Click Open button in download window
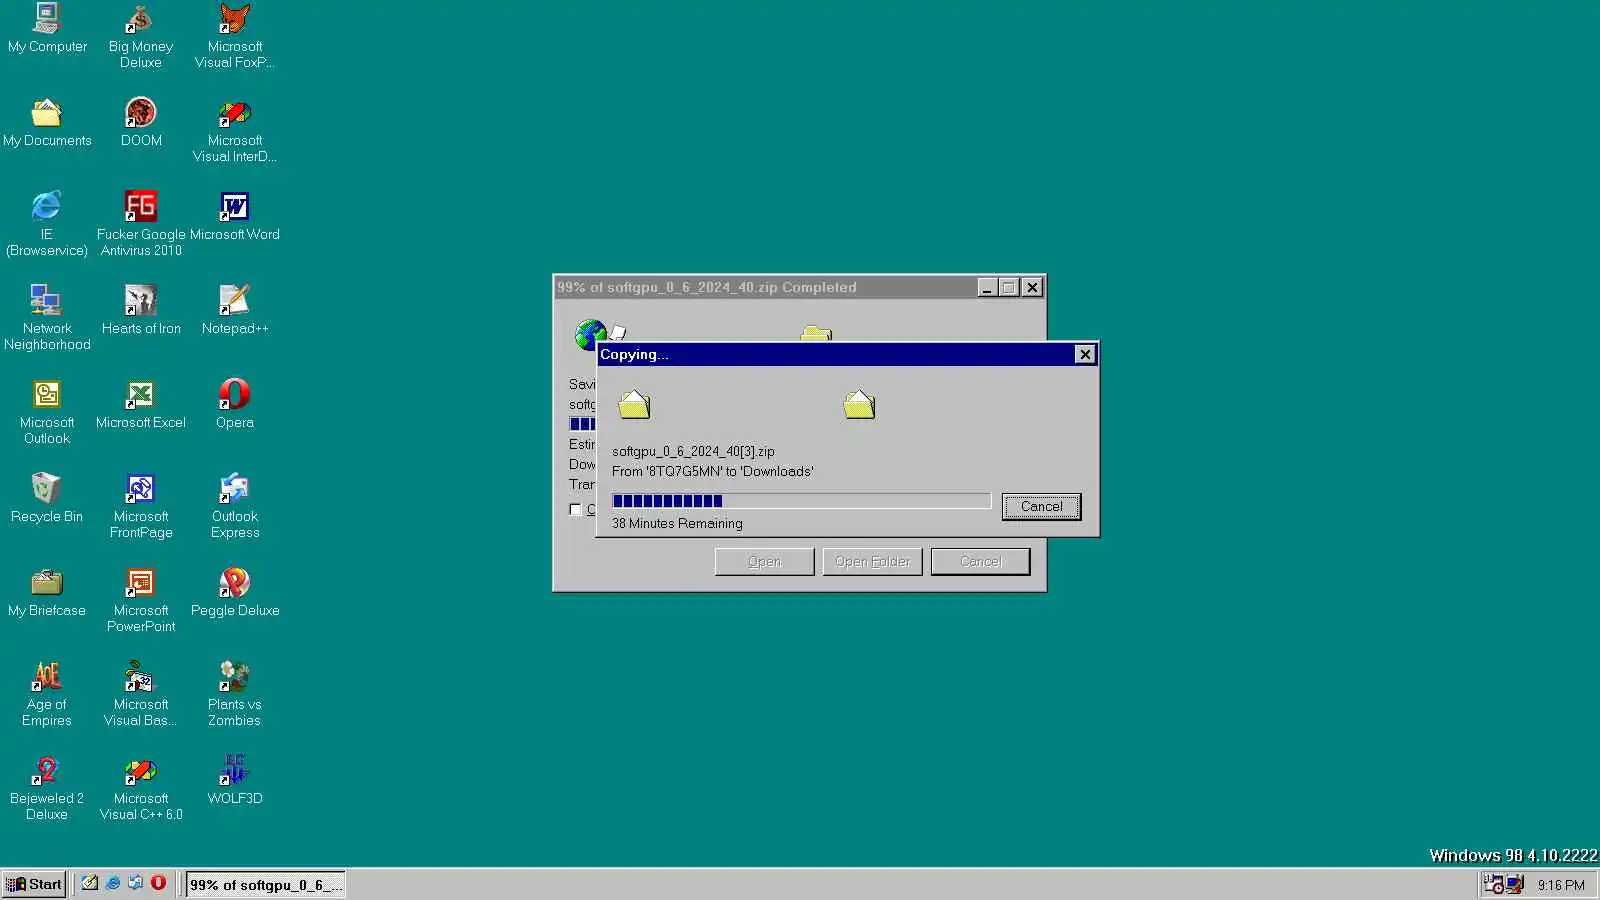Screen dimensions: 1600x900 (x=765, y=562)
